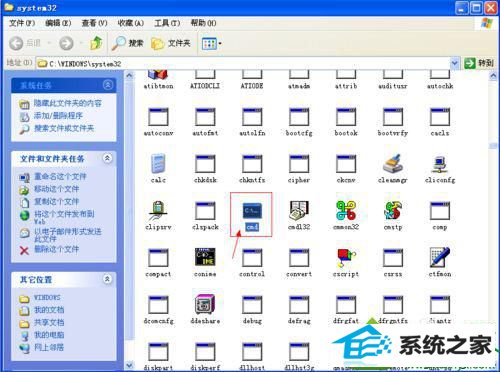Click Delete this file link
Image resolution: width=500 pixels, height=372 pixels.
pos(57,249)
